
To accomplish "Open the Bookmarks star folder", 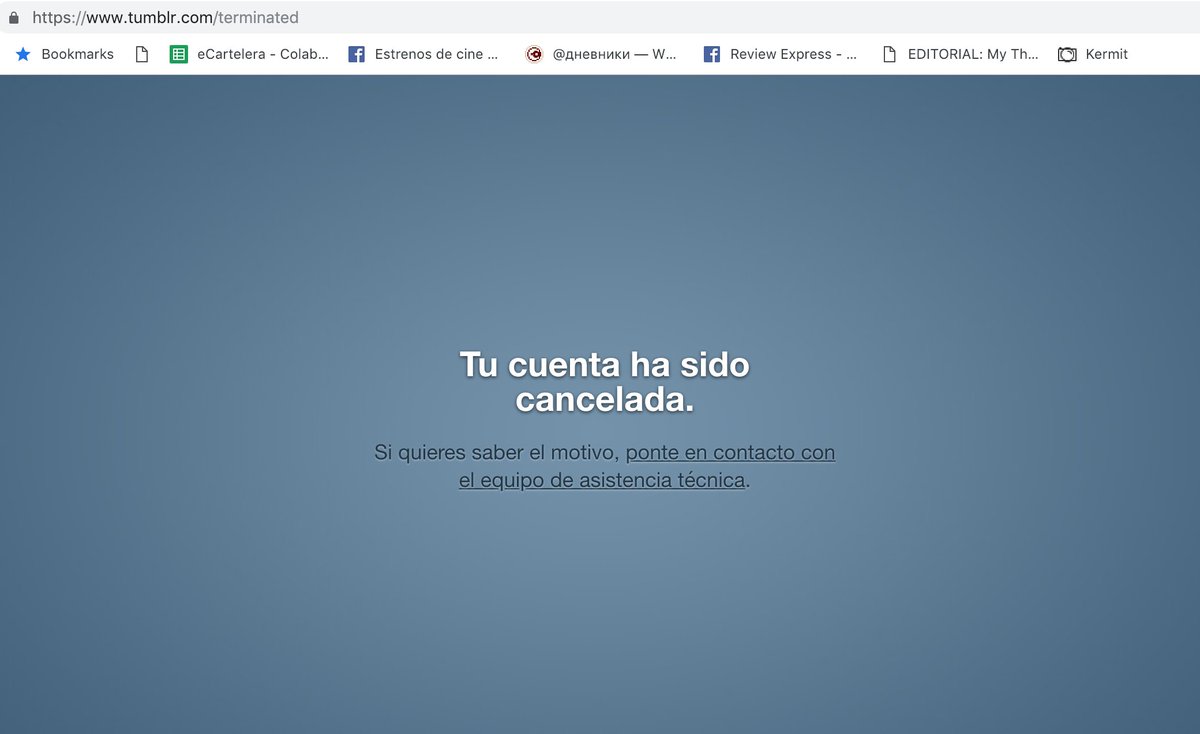I will [65, 55].
